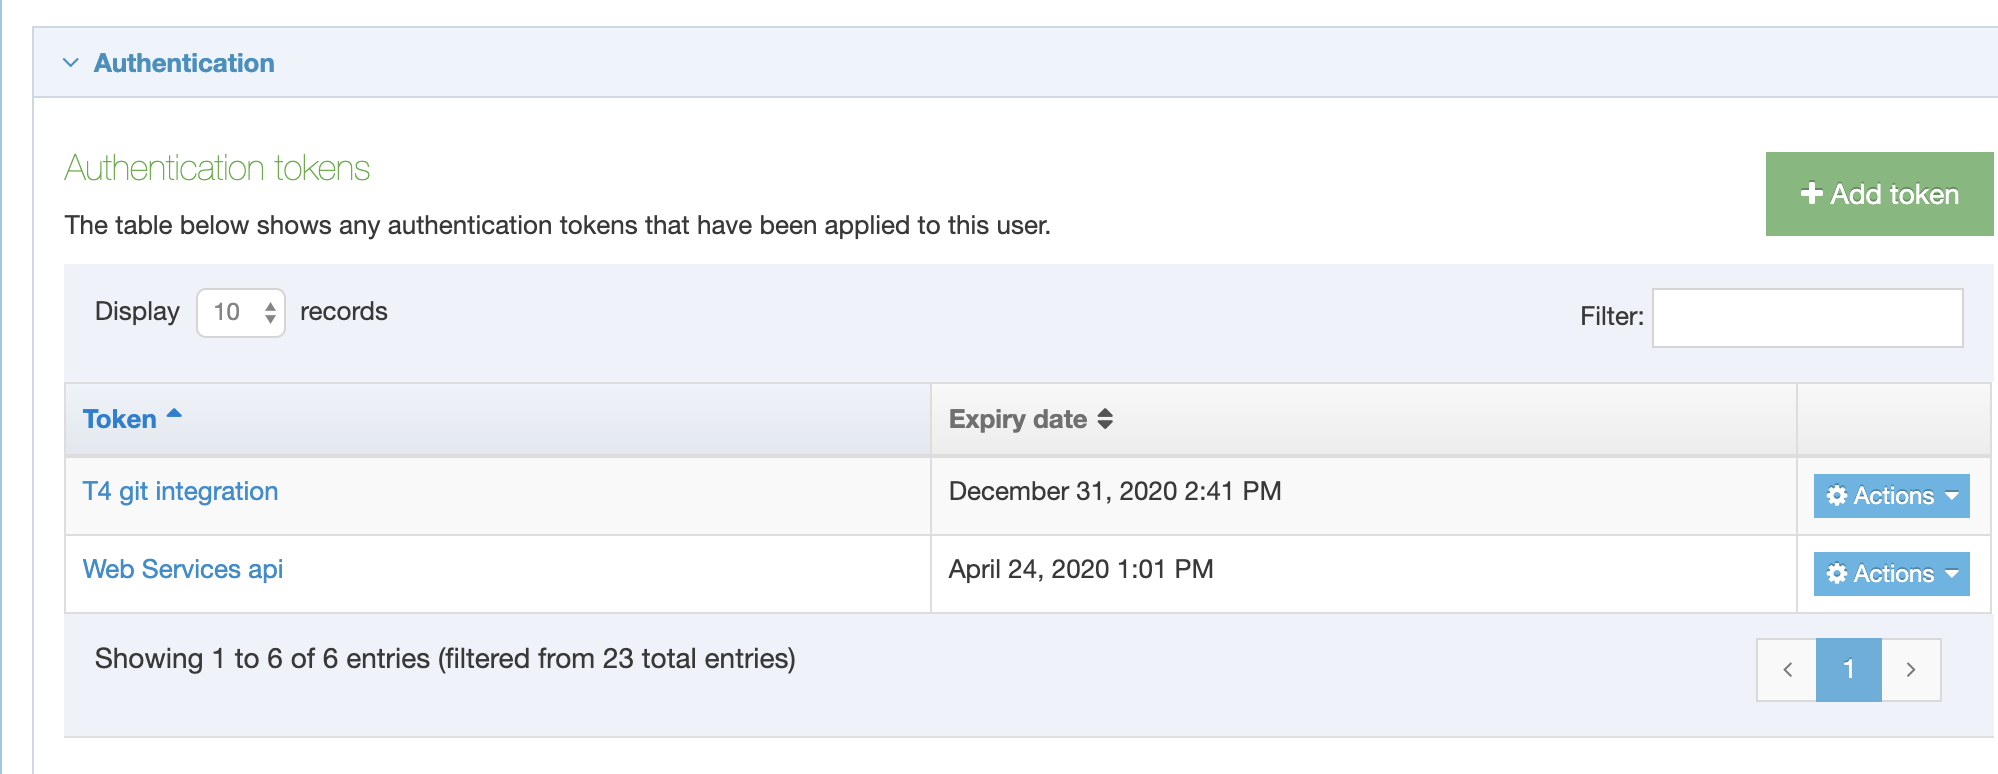Viewport: 1998px width, 774px height.
Task: Click the plus icon on Add token
Action: pos(1811,193)
